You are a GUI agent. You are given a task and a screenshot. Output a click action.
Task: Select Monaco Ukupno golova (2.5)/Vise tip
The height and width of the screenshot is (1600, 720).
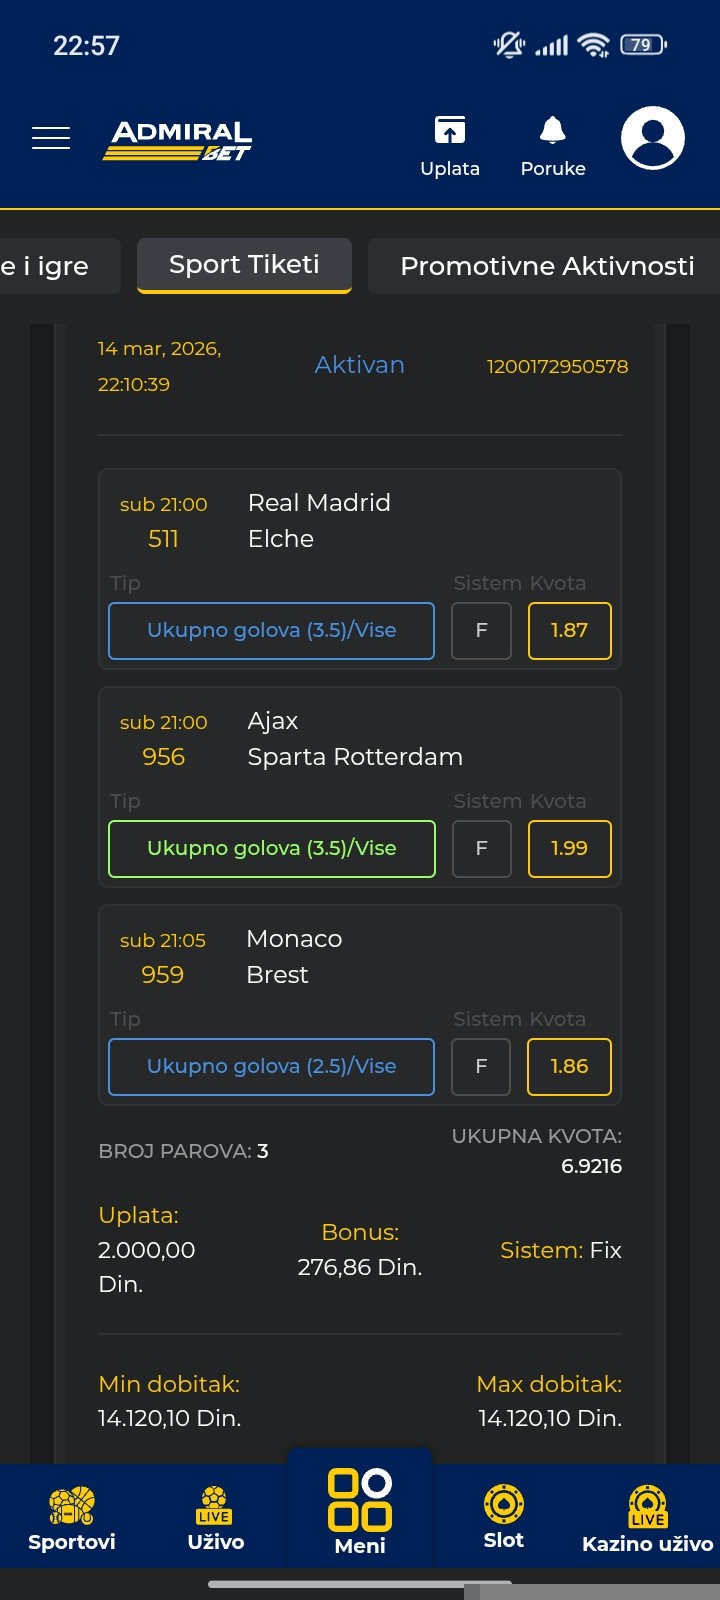(271, 1067)
